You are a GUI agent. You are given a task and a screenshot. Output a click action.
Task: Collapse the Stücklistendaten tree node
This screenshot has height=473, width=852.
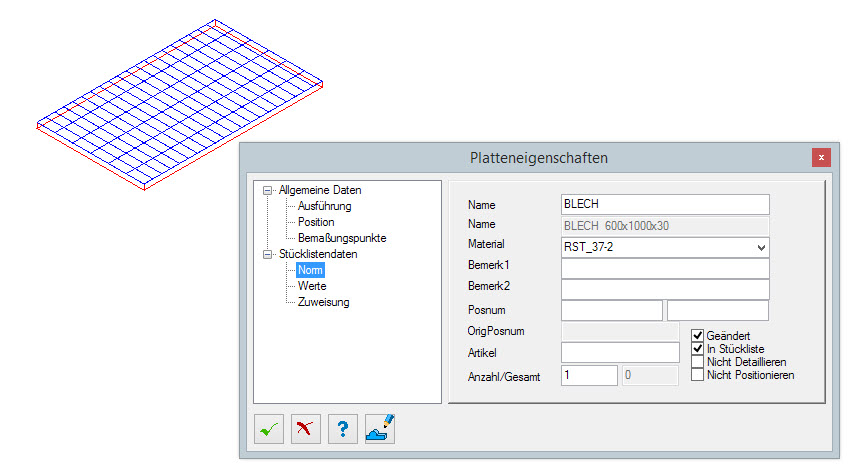pyautogui.click(x=267, y=254)
